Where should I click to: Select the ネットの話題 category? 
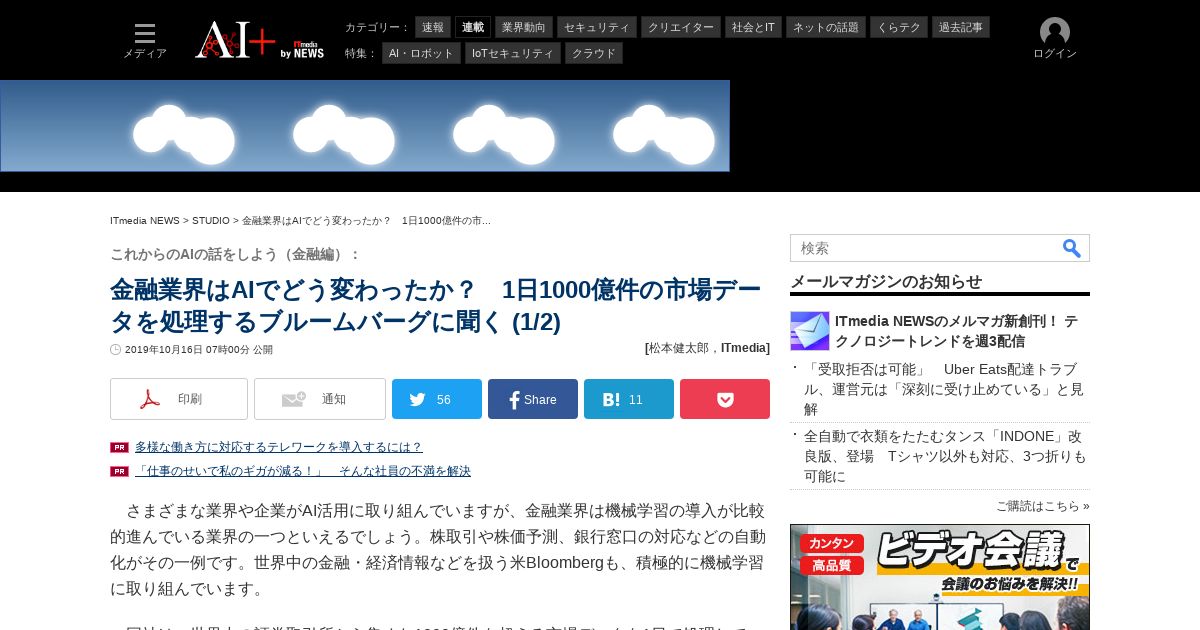(x=826, y=27)
